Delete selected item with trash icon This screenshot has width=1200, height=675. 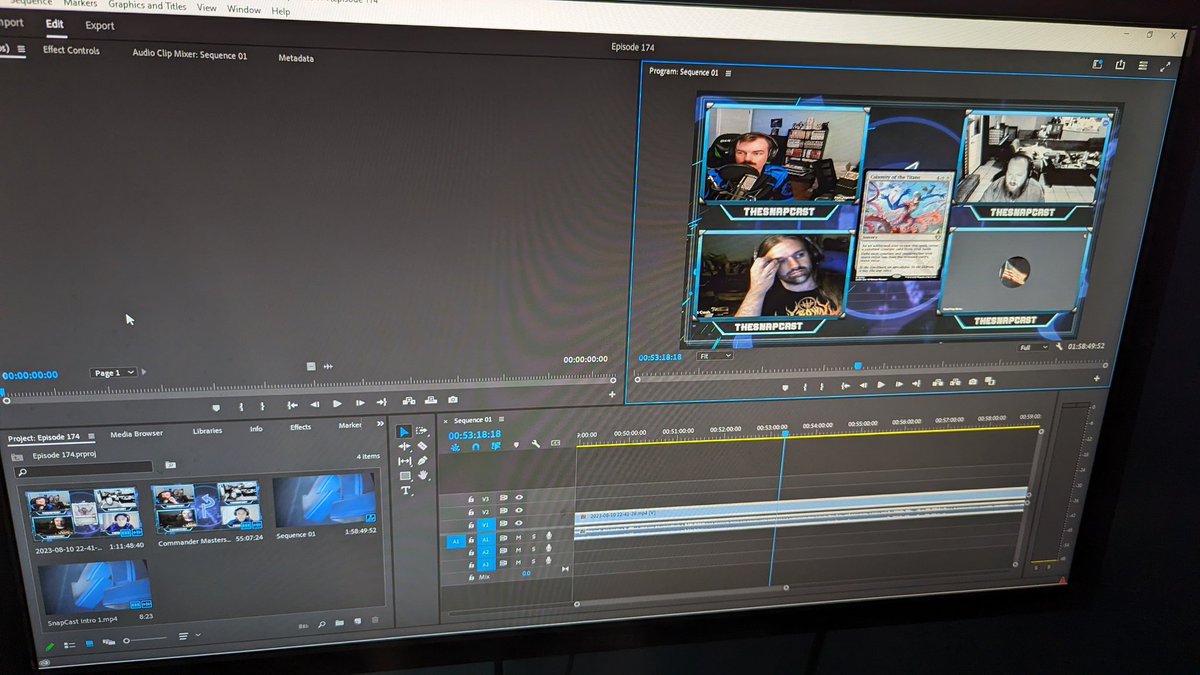(375, 620)
